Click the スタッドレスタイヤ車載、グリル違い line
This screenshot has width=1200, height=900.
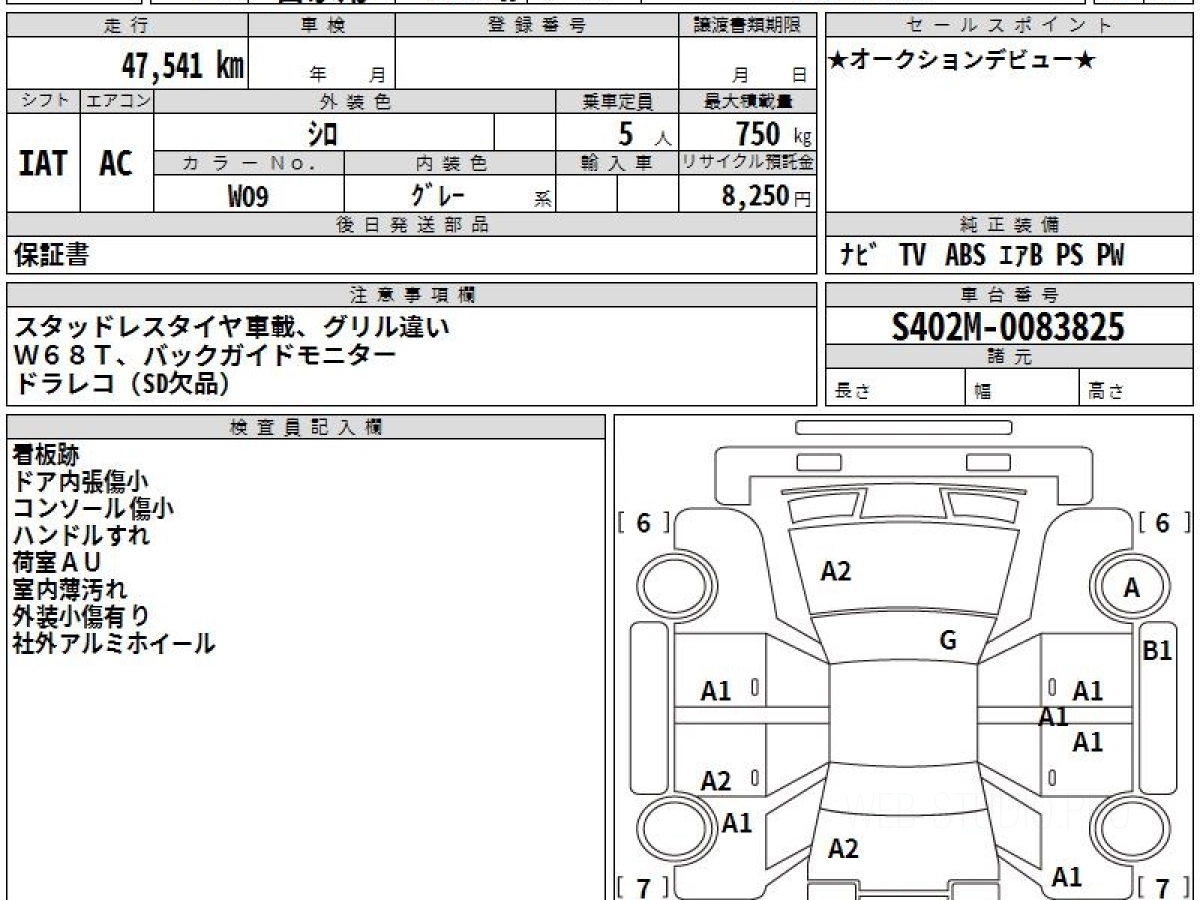pos(231,326)
